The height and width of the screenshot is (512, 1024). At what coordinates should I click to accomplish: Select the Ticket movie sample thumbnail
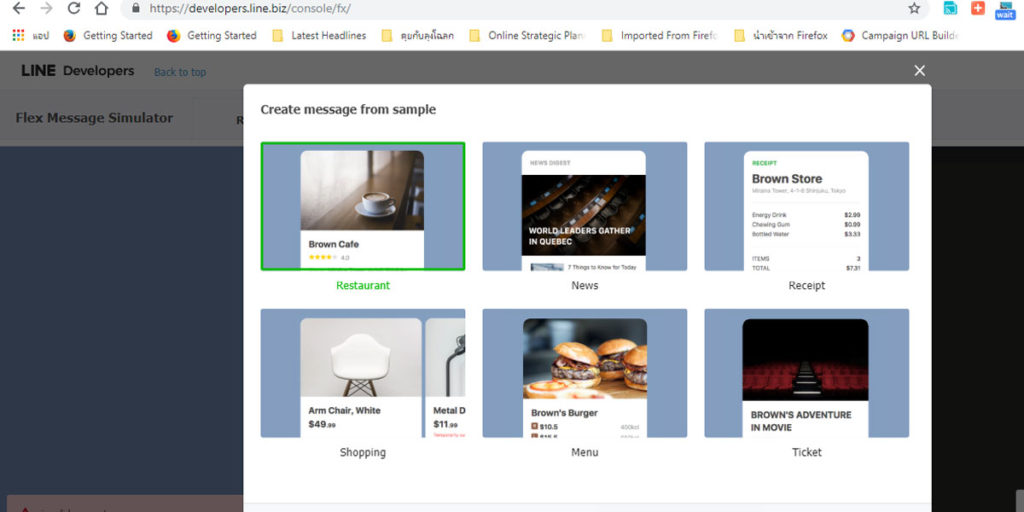coord(807,373)
